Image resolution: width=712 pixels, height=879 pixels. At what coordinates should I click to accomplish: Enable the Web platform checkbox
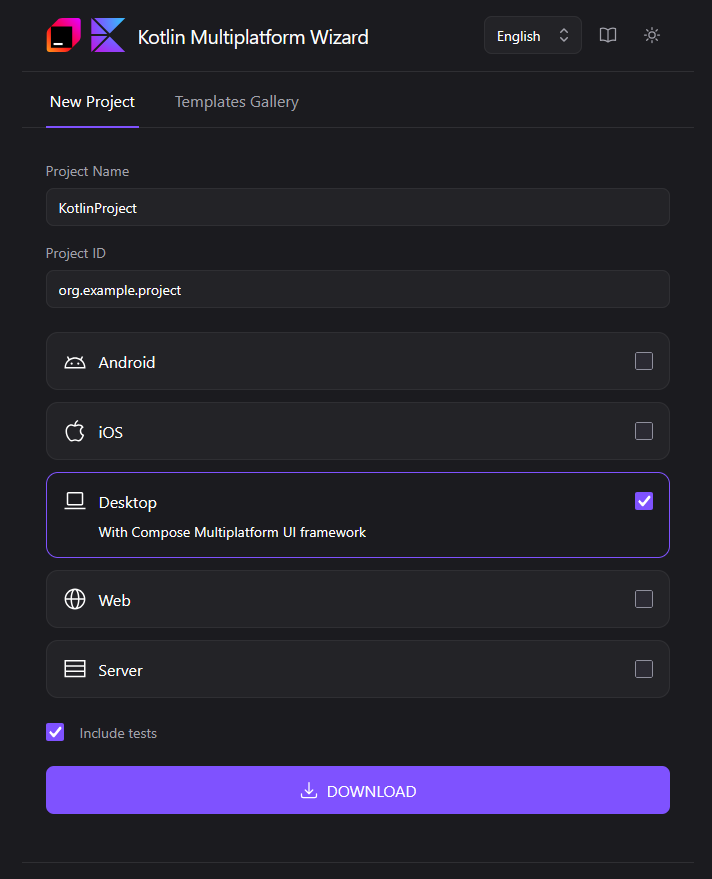[644, 599]
